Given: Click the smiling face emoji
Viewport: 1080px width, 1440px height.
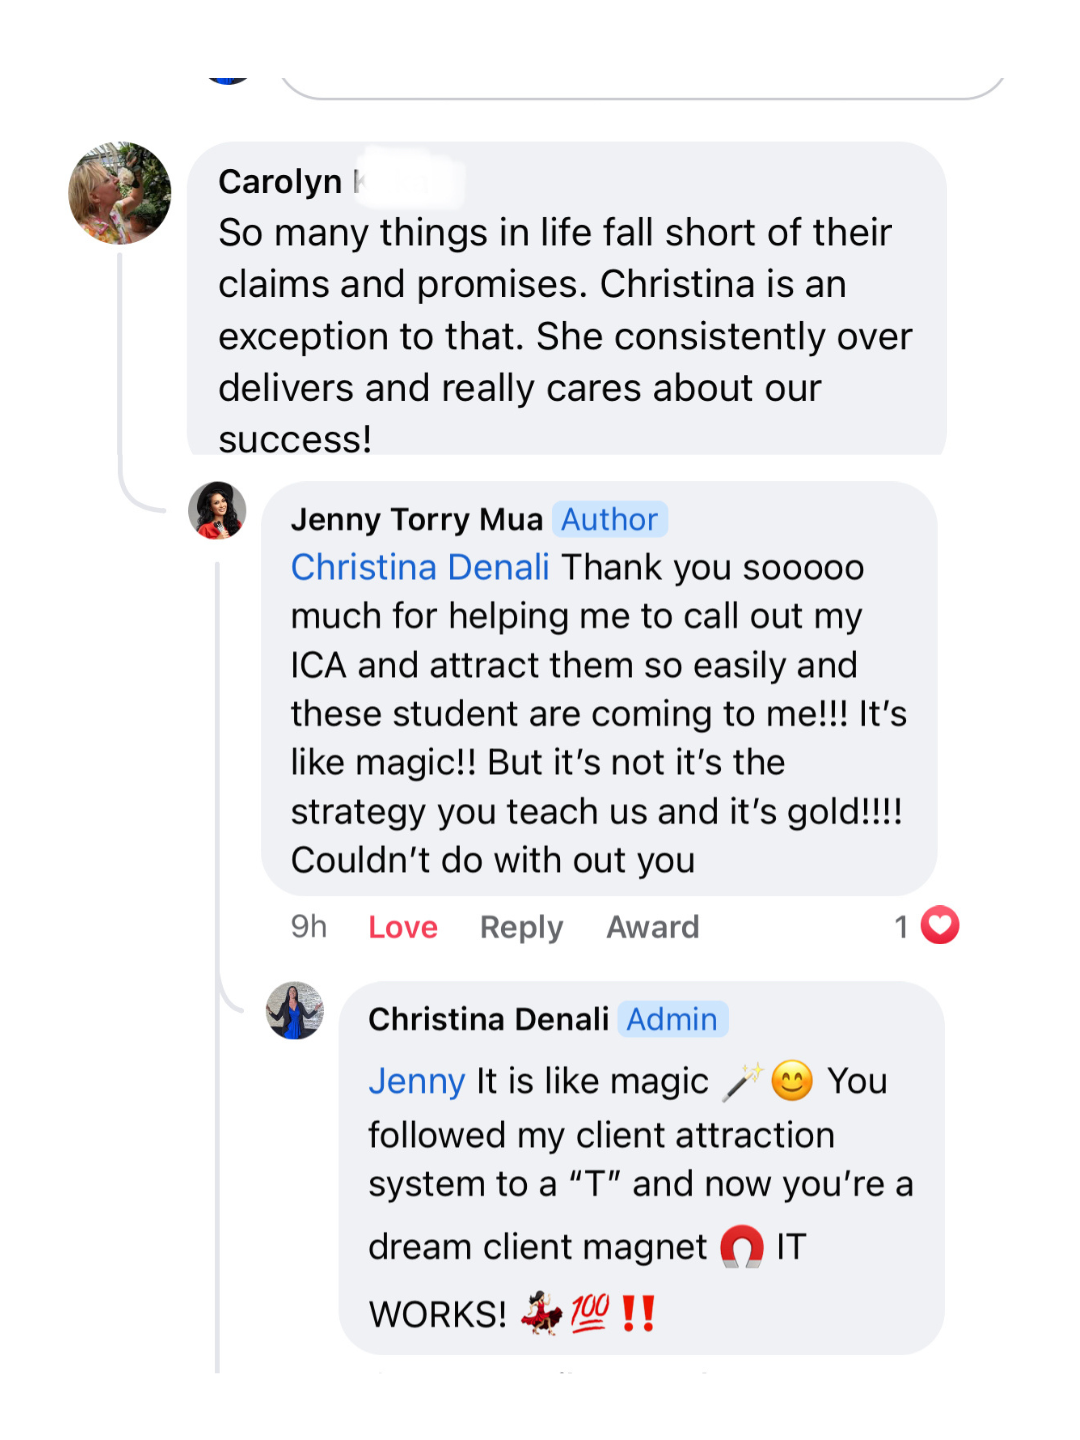Looking at the screenshot, I should click(792, 1081).
